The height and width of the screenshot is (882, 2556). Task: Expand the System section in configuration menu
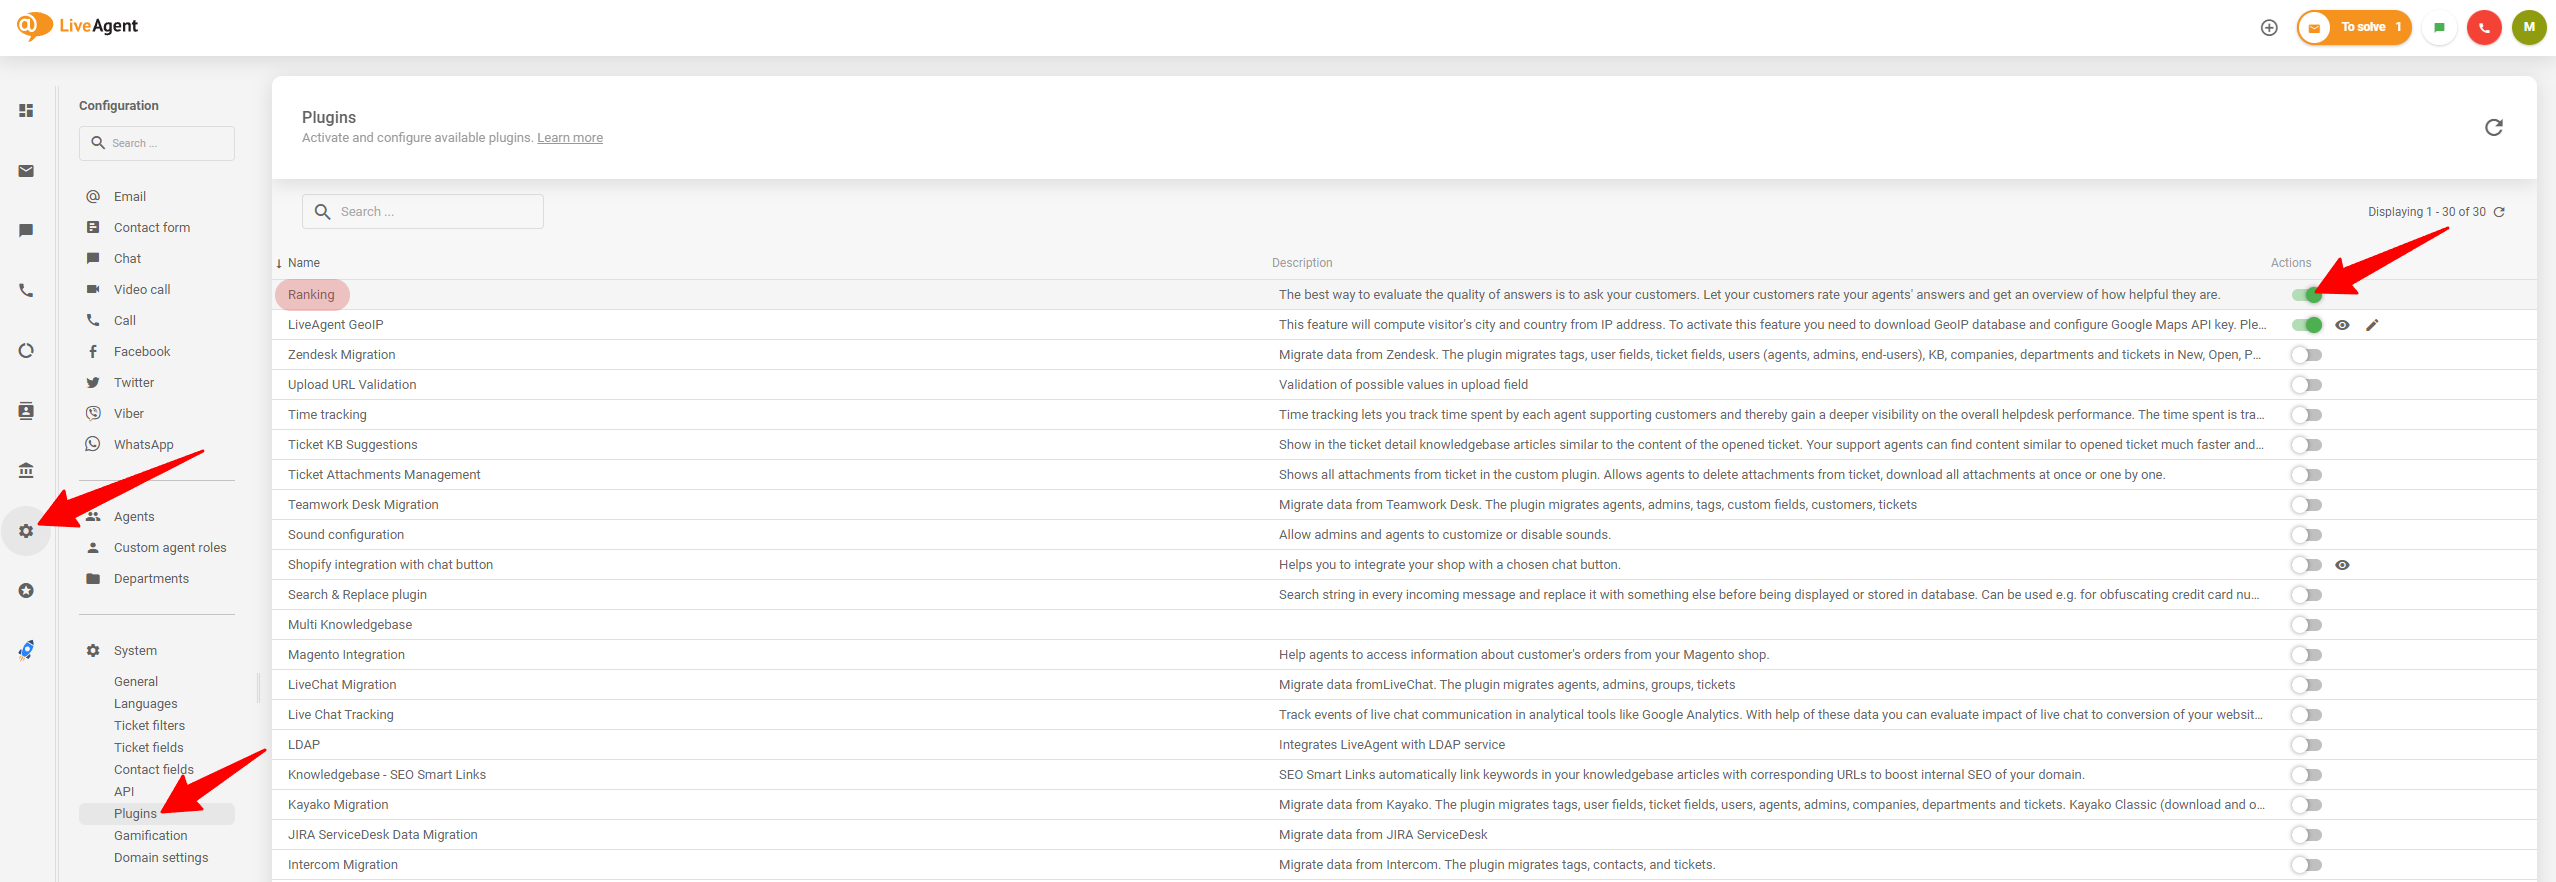(135, 651)
